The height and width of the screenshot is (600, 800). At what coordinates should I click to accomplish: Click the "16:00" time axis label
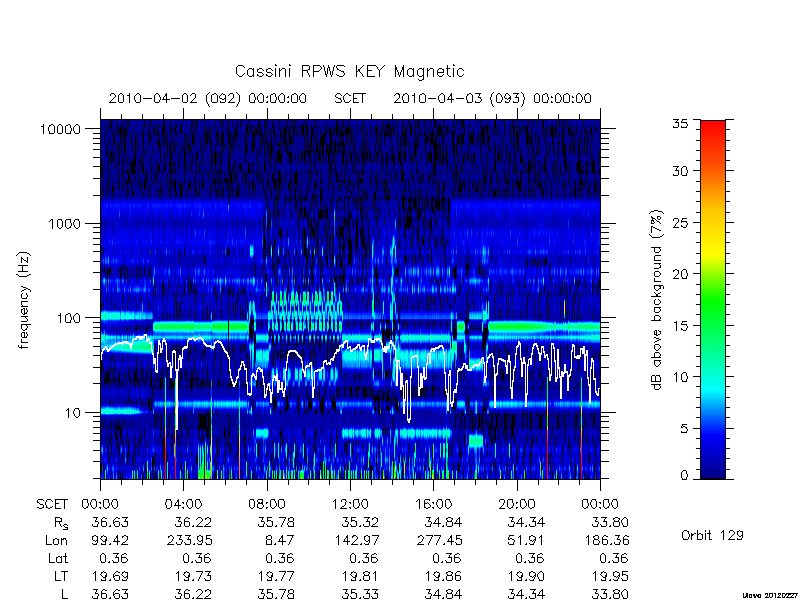point(433,505)
